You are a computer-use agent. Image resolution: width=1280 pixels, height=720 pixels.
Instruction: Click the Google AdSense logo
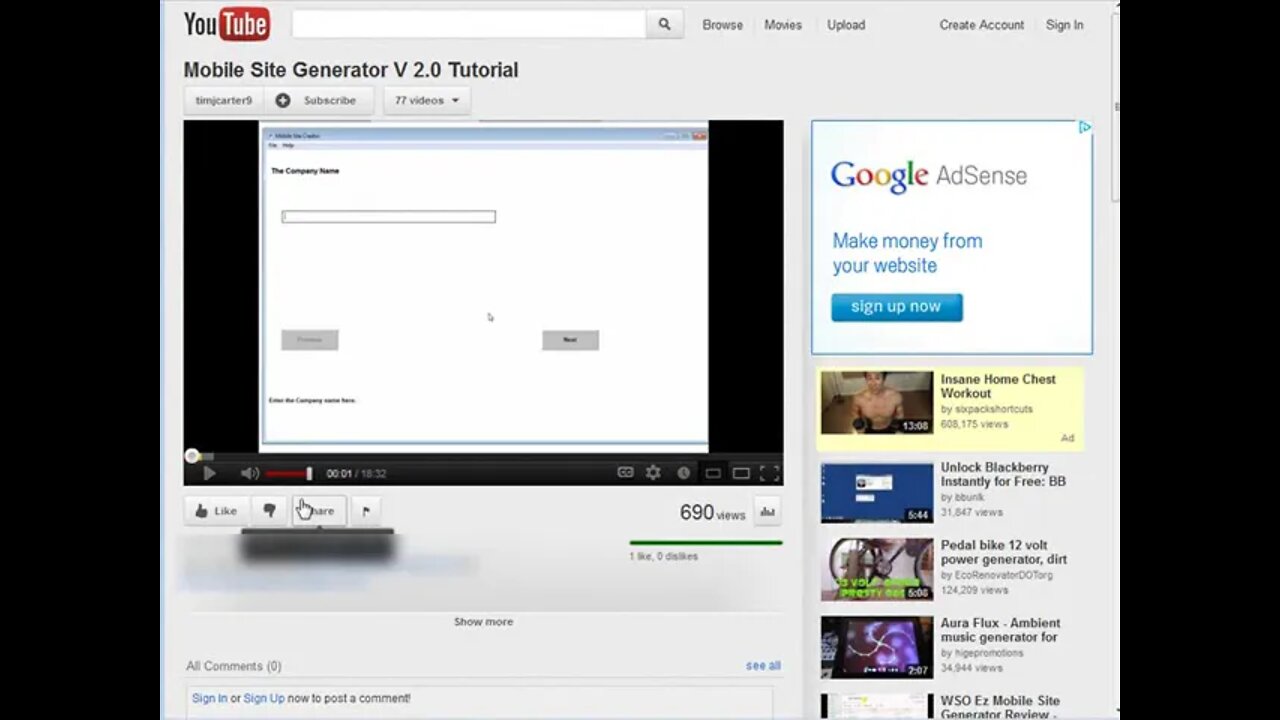pyautogui.click(x=929, y=176)
